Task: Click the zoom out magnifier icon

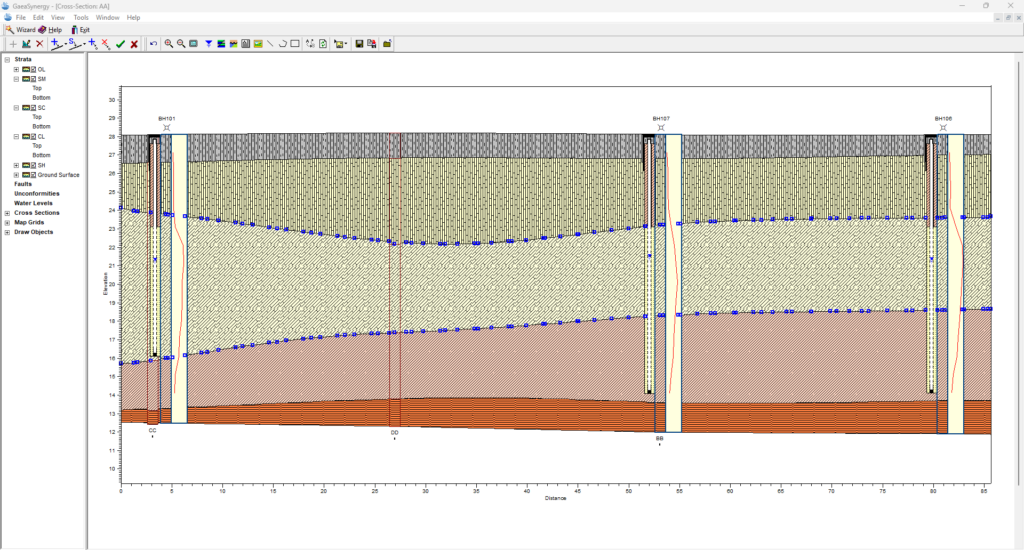Action: click(181, 44)
